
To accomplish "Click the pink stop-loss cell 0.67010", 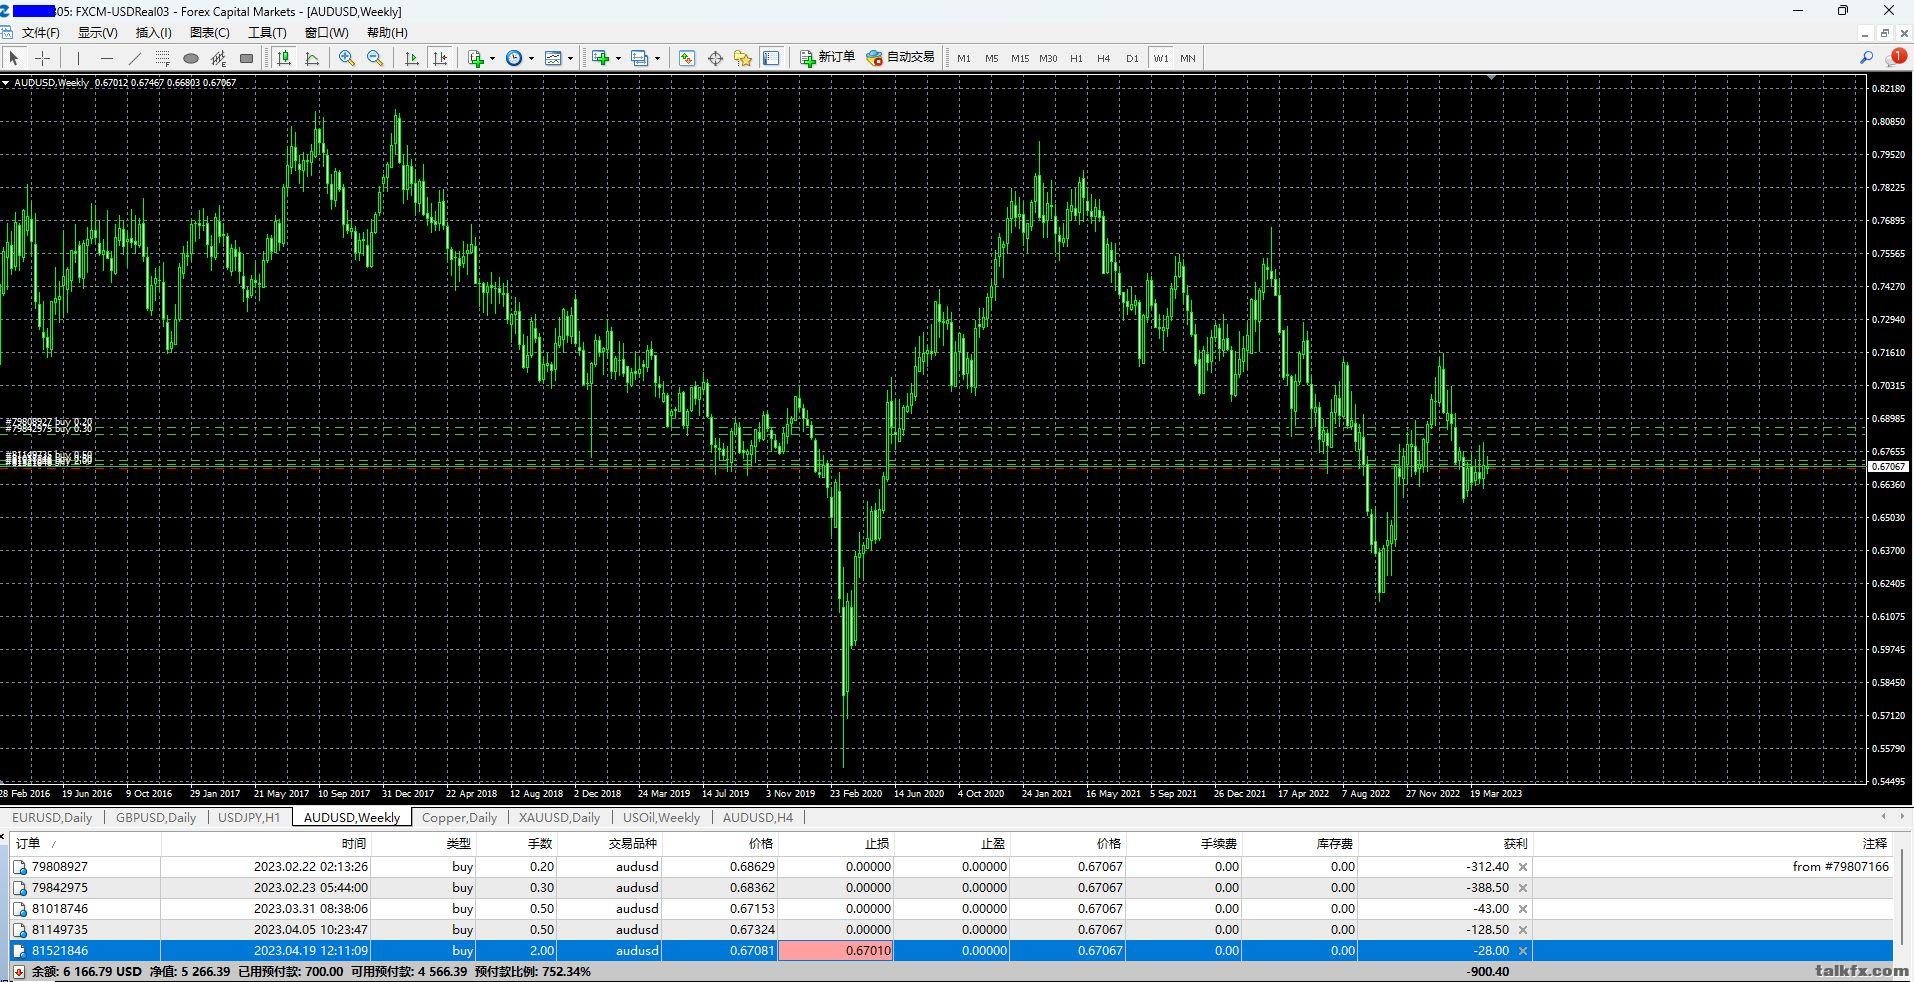I will tap(836, 951).
